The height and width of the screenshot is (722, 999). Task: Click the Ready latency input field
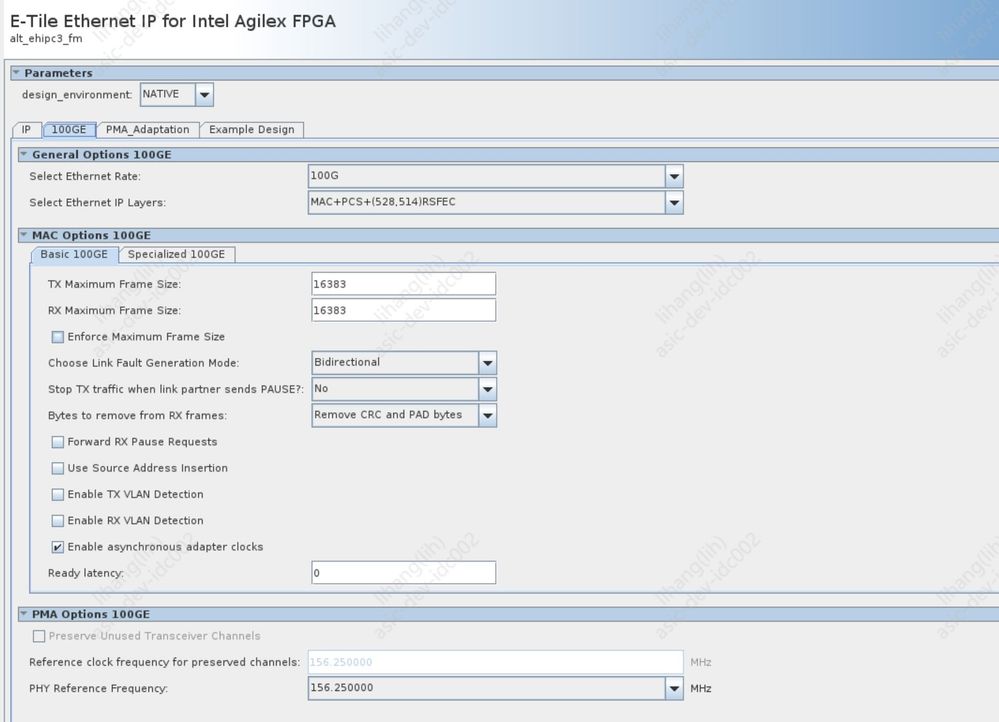point(403,572)
